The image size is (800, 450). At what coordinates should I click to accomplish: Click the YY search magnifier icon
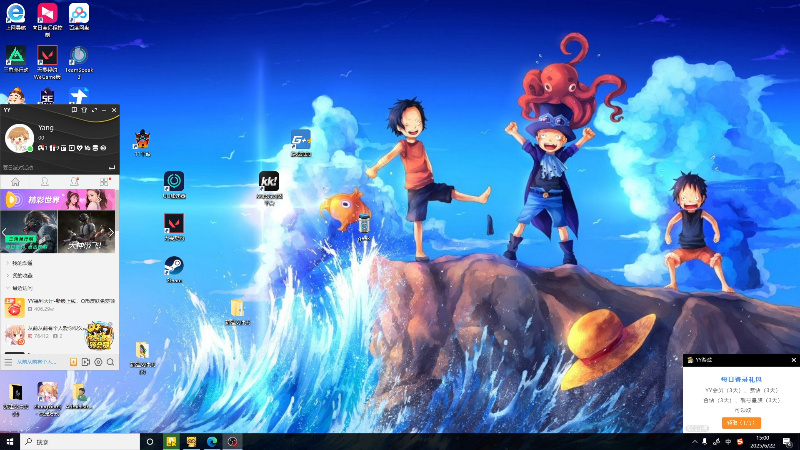click(110, 362)
